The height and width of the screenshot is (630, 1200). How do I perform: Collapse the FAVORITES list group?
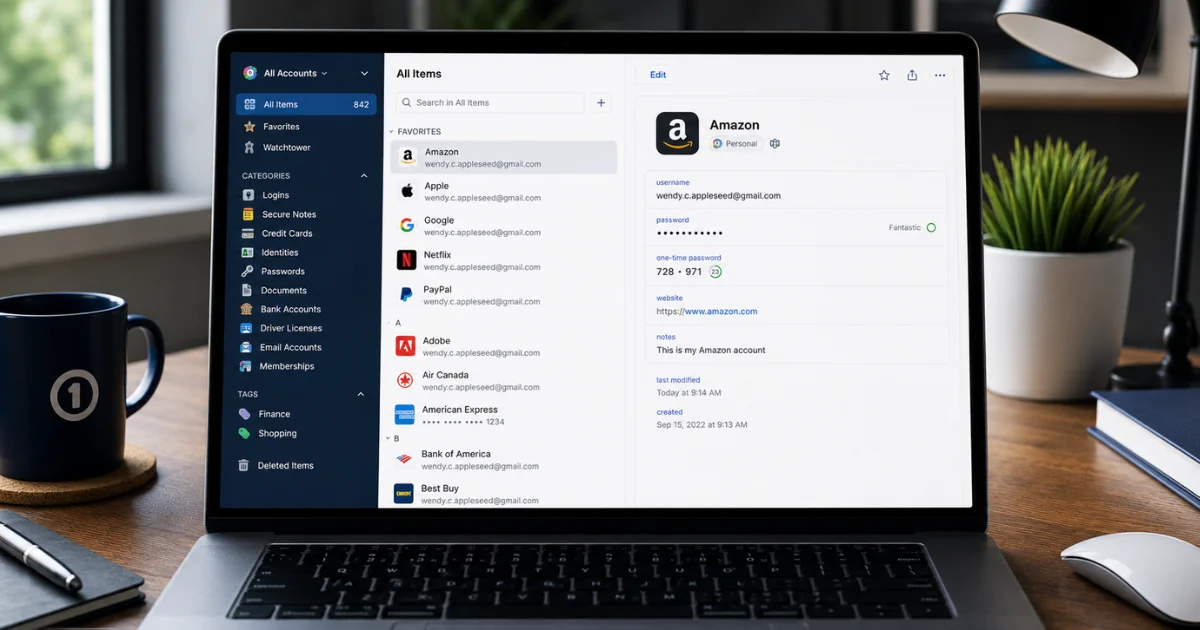[x=392, y=132]
